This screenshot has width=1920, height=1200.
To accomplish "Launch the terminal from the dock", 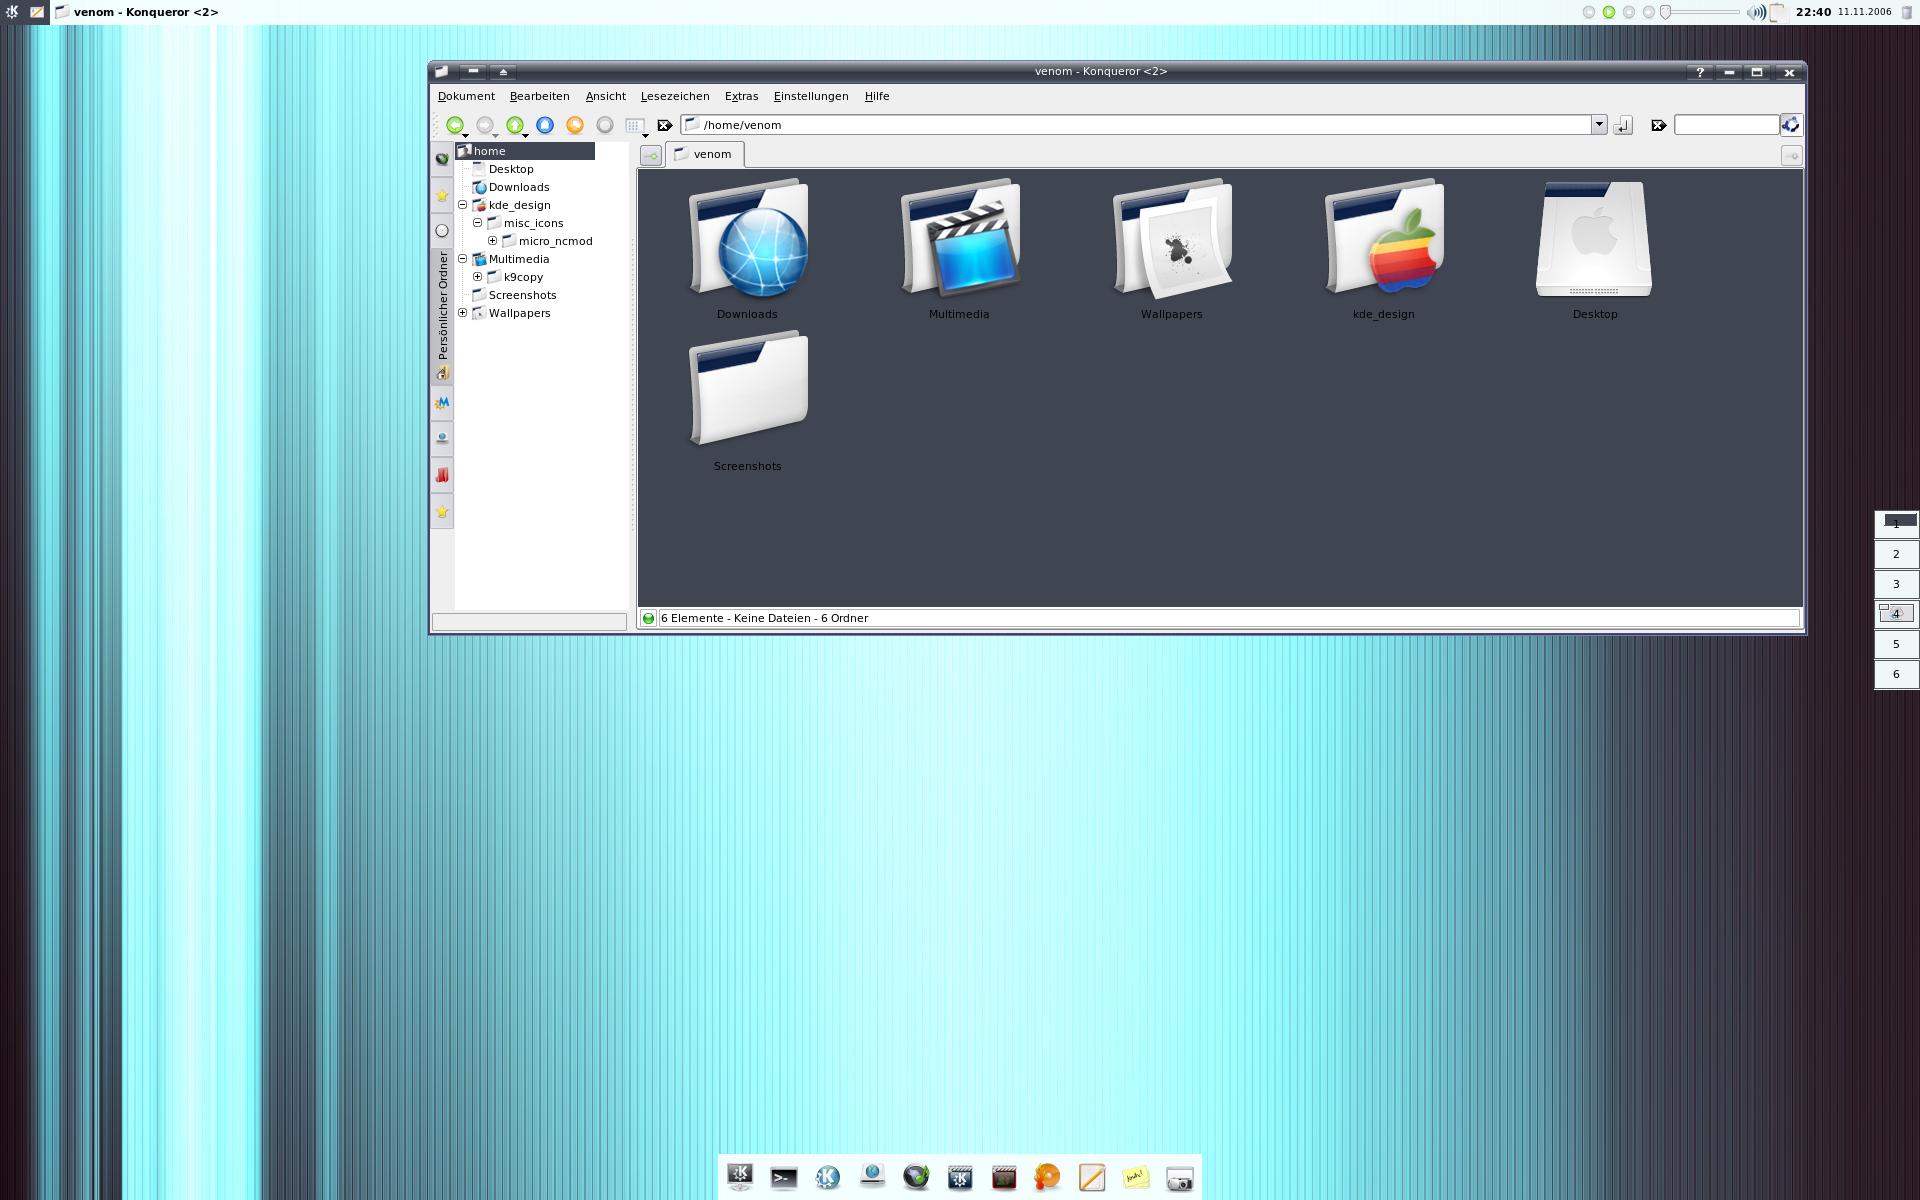I will point(784,1178).
